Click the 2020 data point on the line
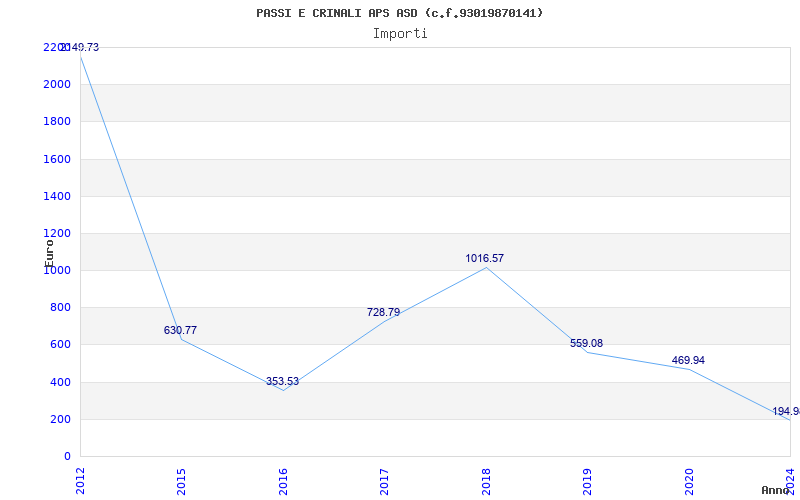Viewport: 800px width, 500px height. [x=689, y=369]
